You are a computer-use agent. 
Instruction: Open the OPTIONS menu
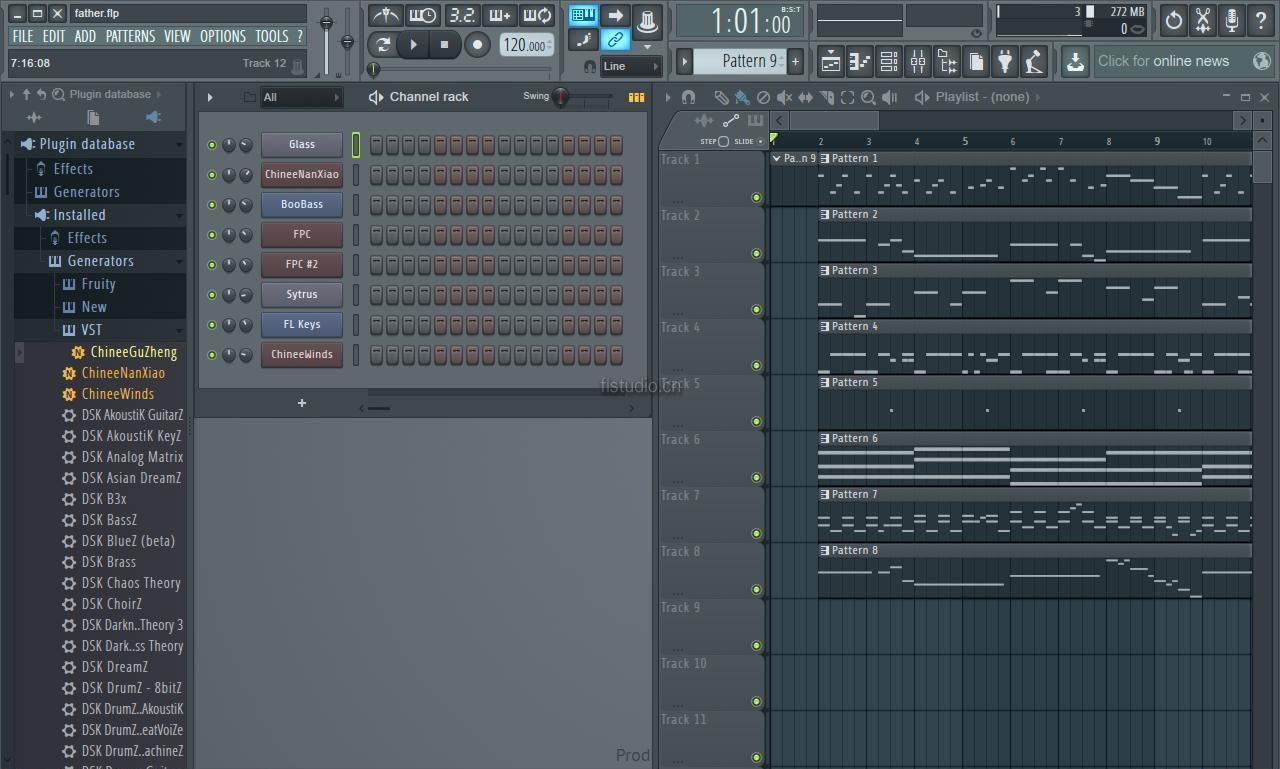[x=223, y=36]
